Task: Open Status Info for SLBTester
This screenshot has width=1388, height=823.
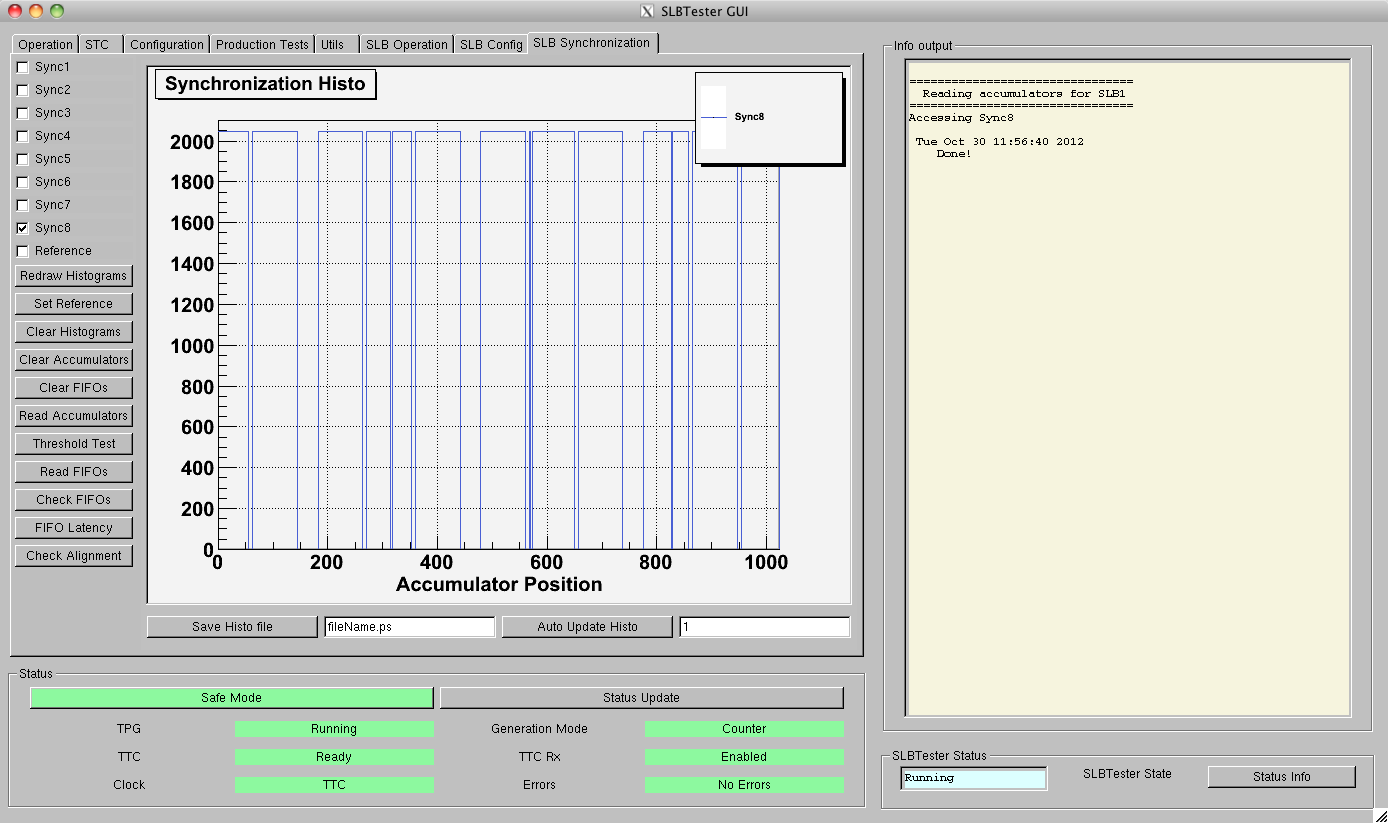Action: click(x=1281, y=777)
